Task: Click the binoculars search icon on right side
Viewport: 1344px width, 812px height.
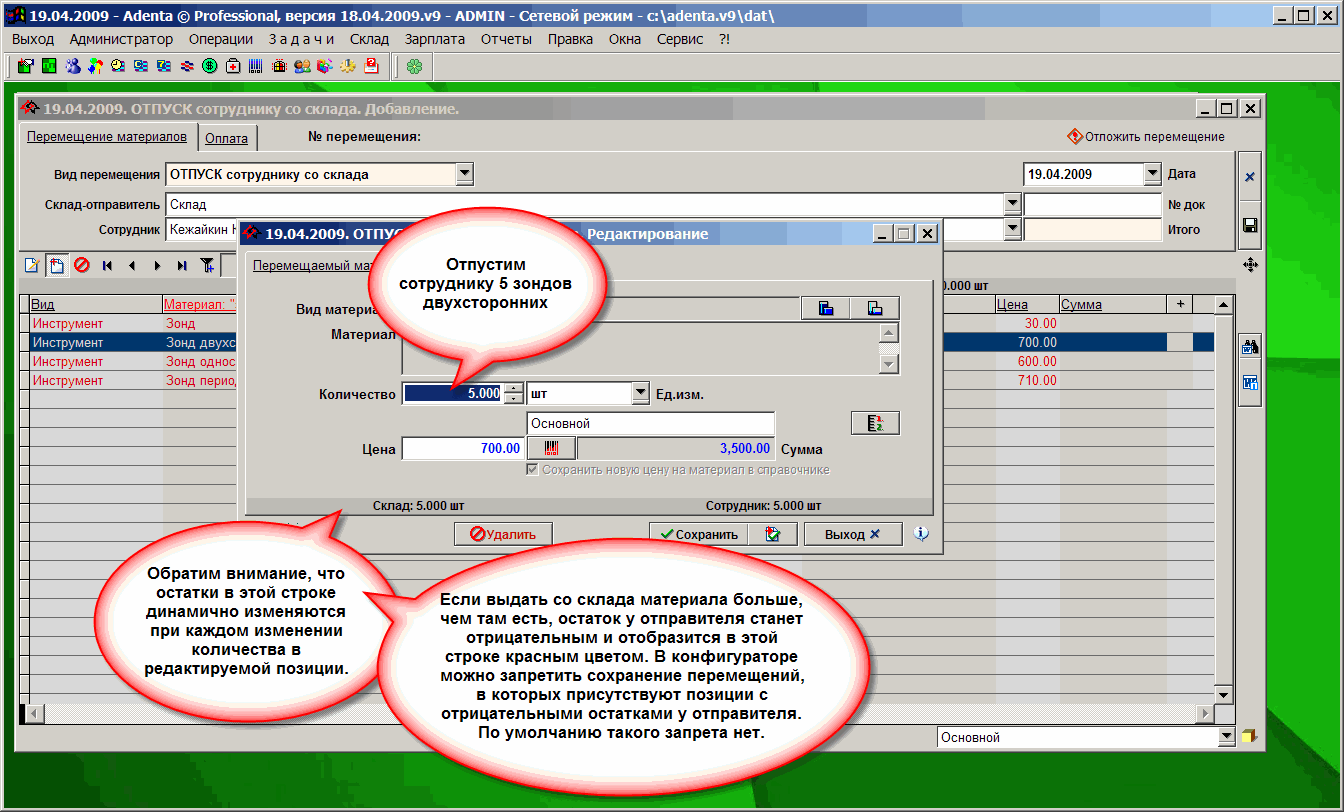Action: tap(1250, 347)
